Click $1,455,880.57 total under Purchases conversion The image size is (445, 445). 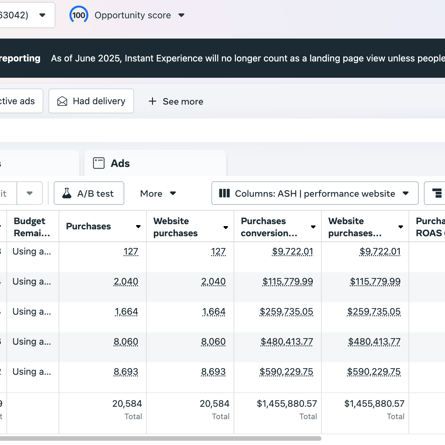(287, 404)
